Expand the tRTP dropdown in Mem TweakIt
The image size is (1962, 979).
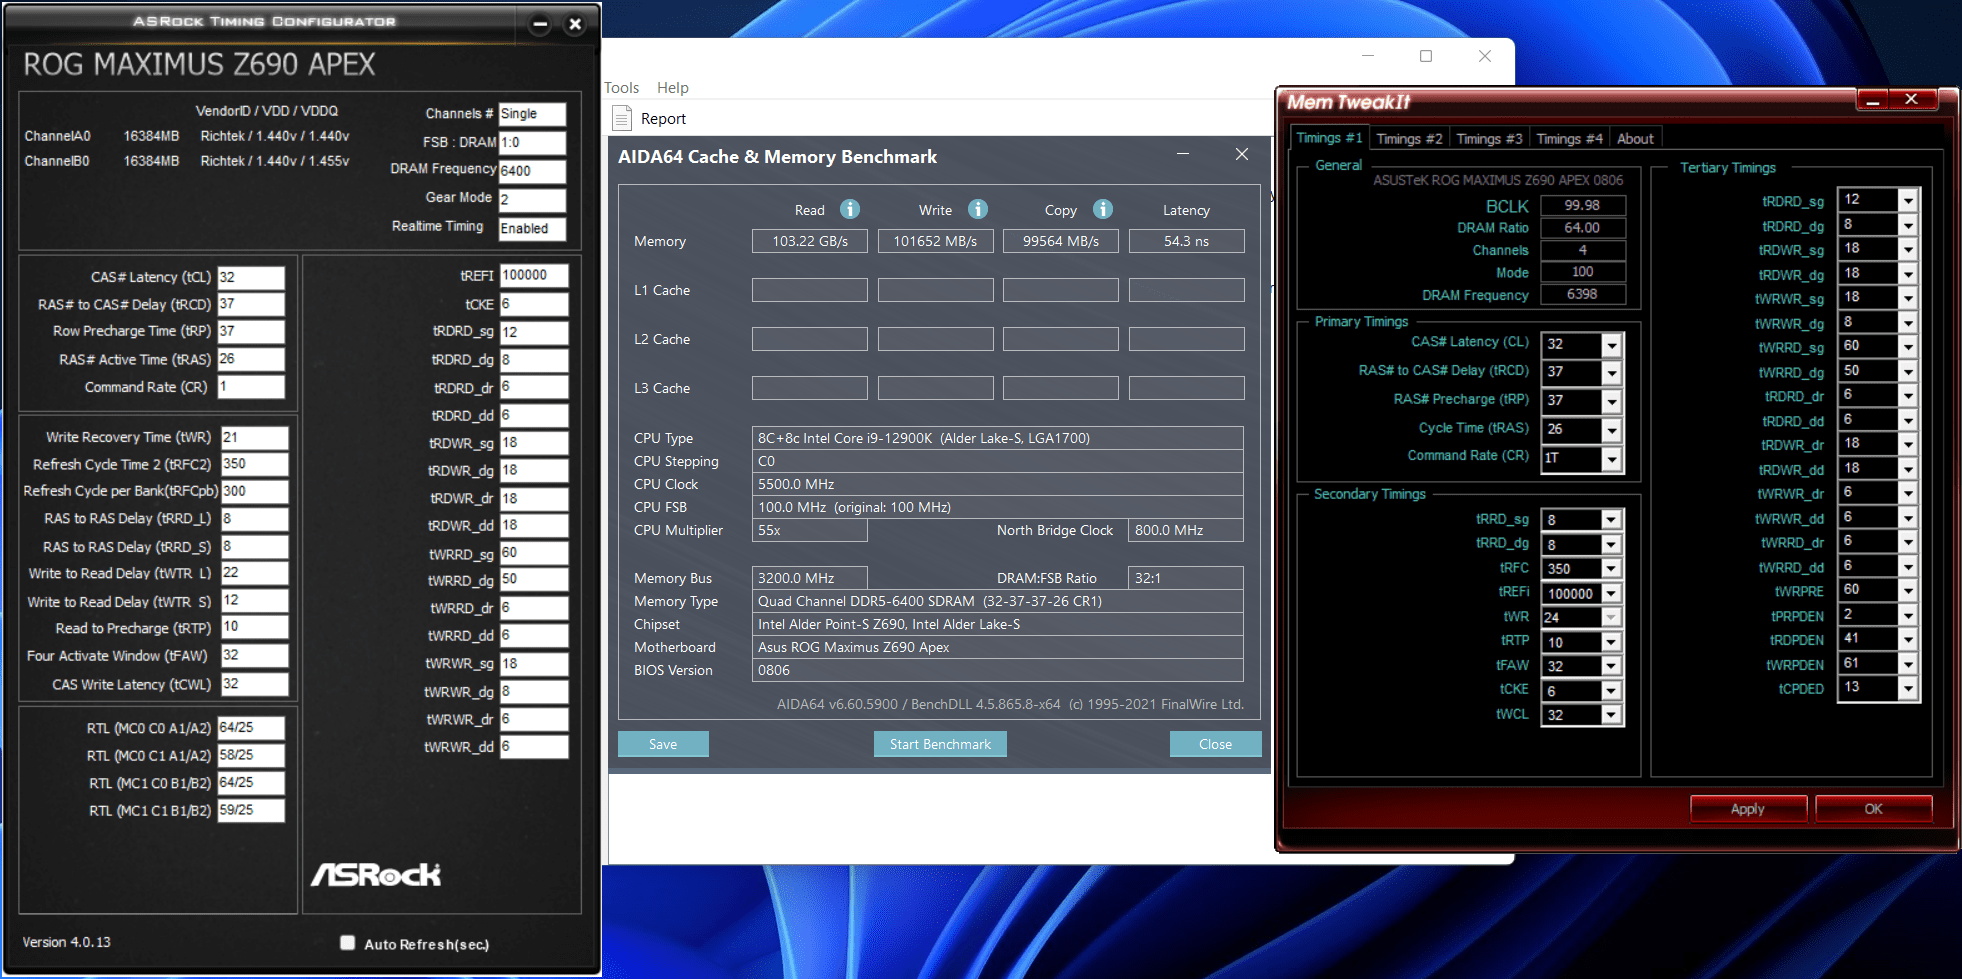coord(1610,642)
